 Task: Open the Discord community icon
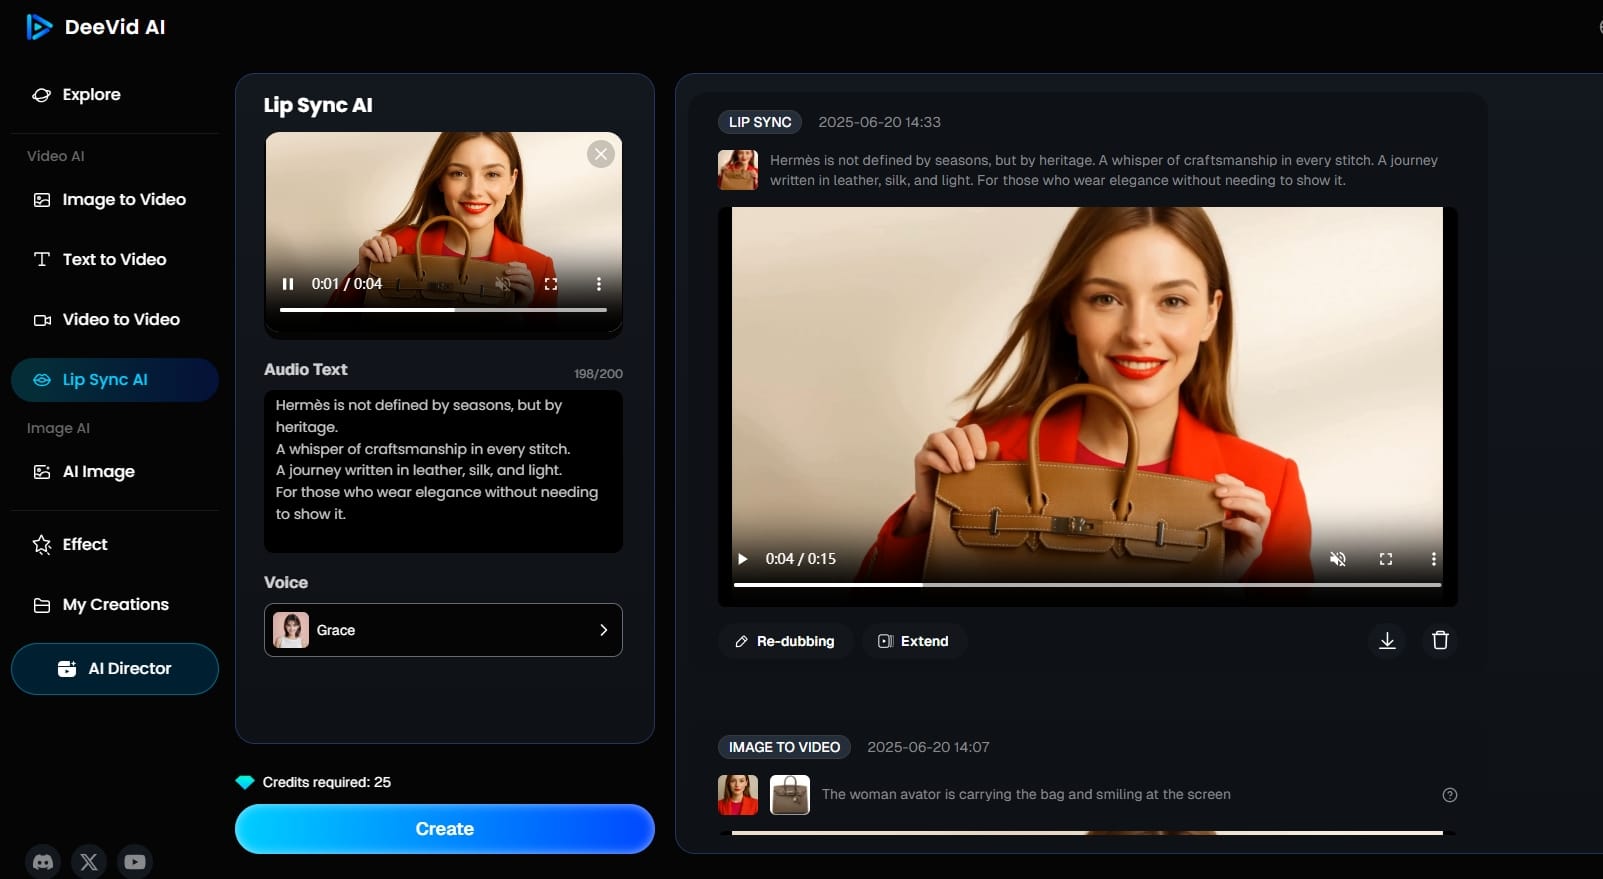pos(43,861)
